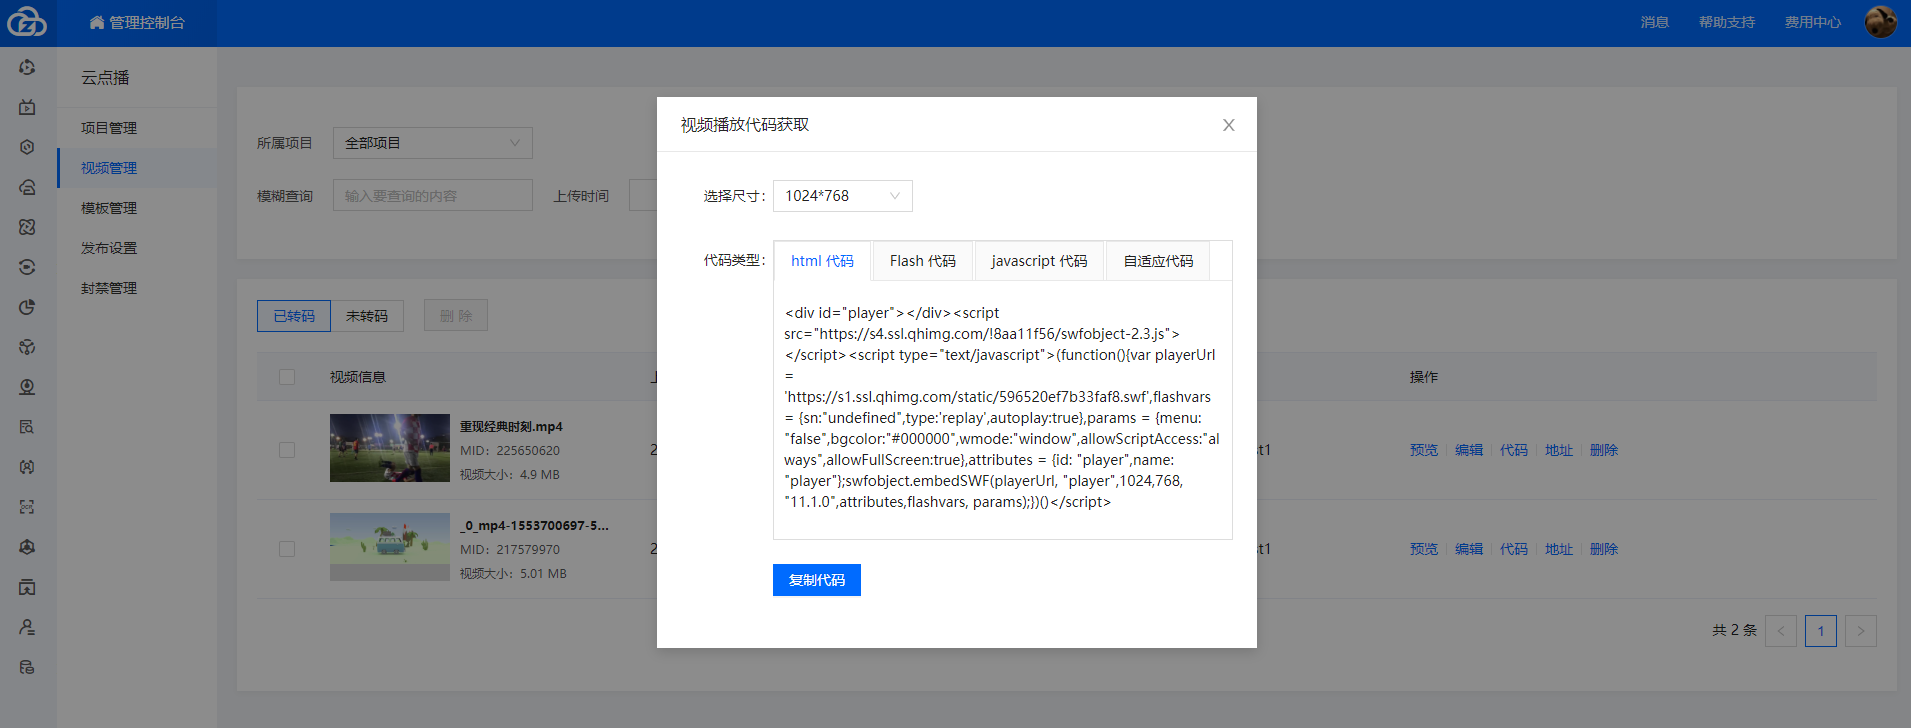Open the interlaced atom-shape sidebar icon
The width and height of the screenshot is (1911, 728).
(x=27, y=227)
